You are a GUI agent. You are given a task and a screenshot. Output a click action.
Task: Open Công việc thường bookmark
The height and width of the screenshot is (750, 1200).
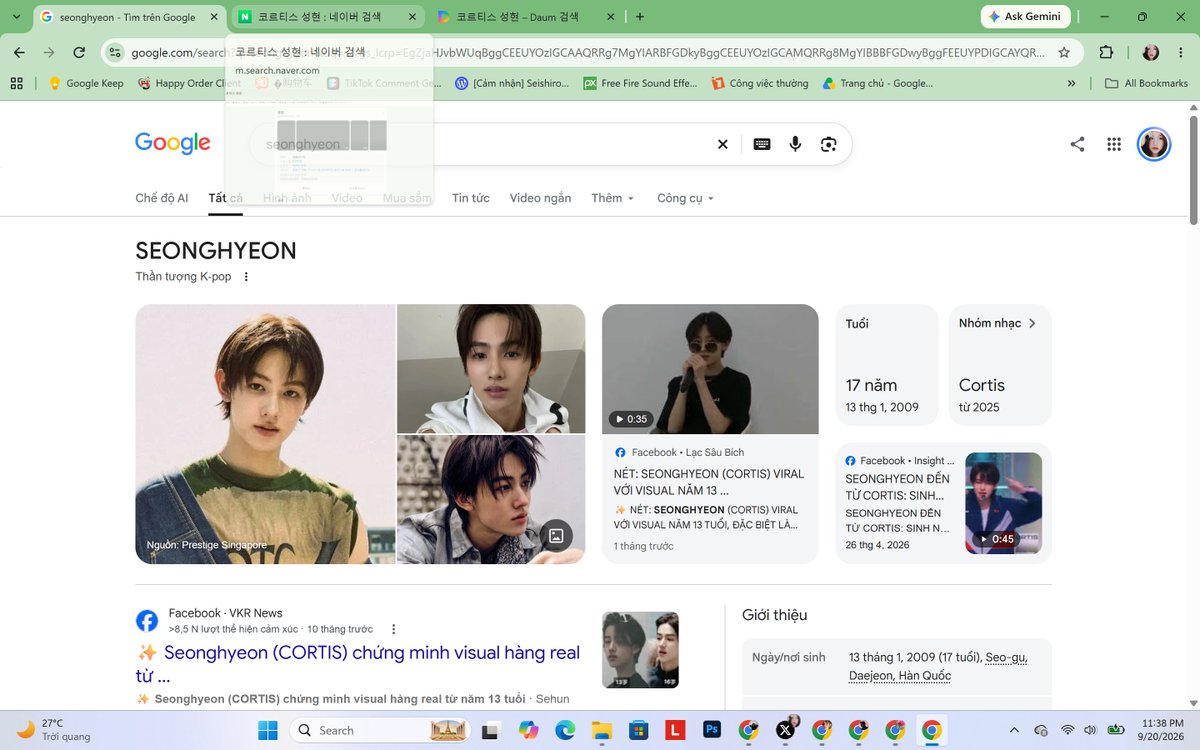[x=760, y=83]
